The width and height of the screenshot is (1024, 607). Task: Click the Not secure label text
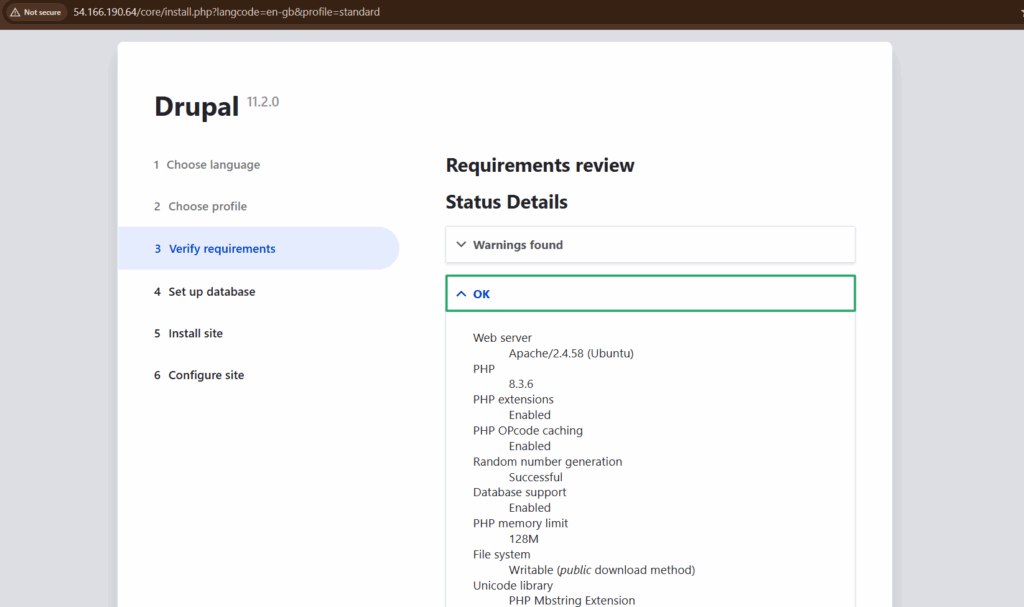42,12
